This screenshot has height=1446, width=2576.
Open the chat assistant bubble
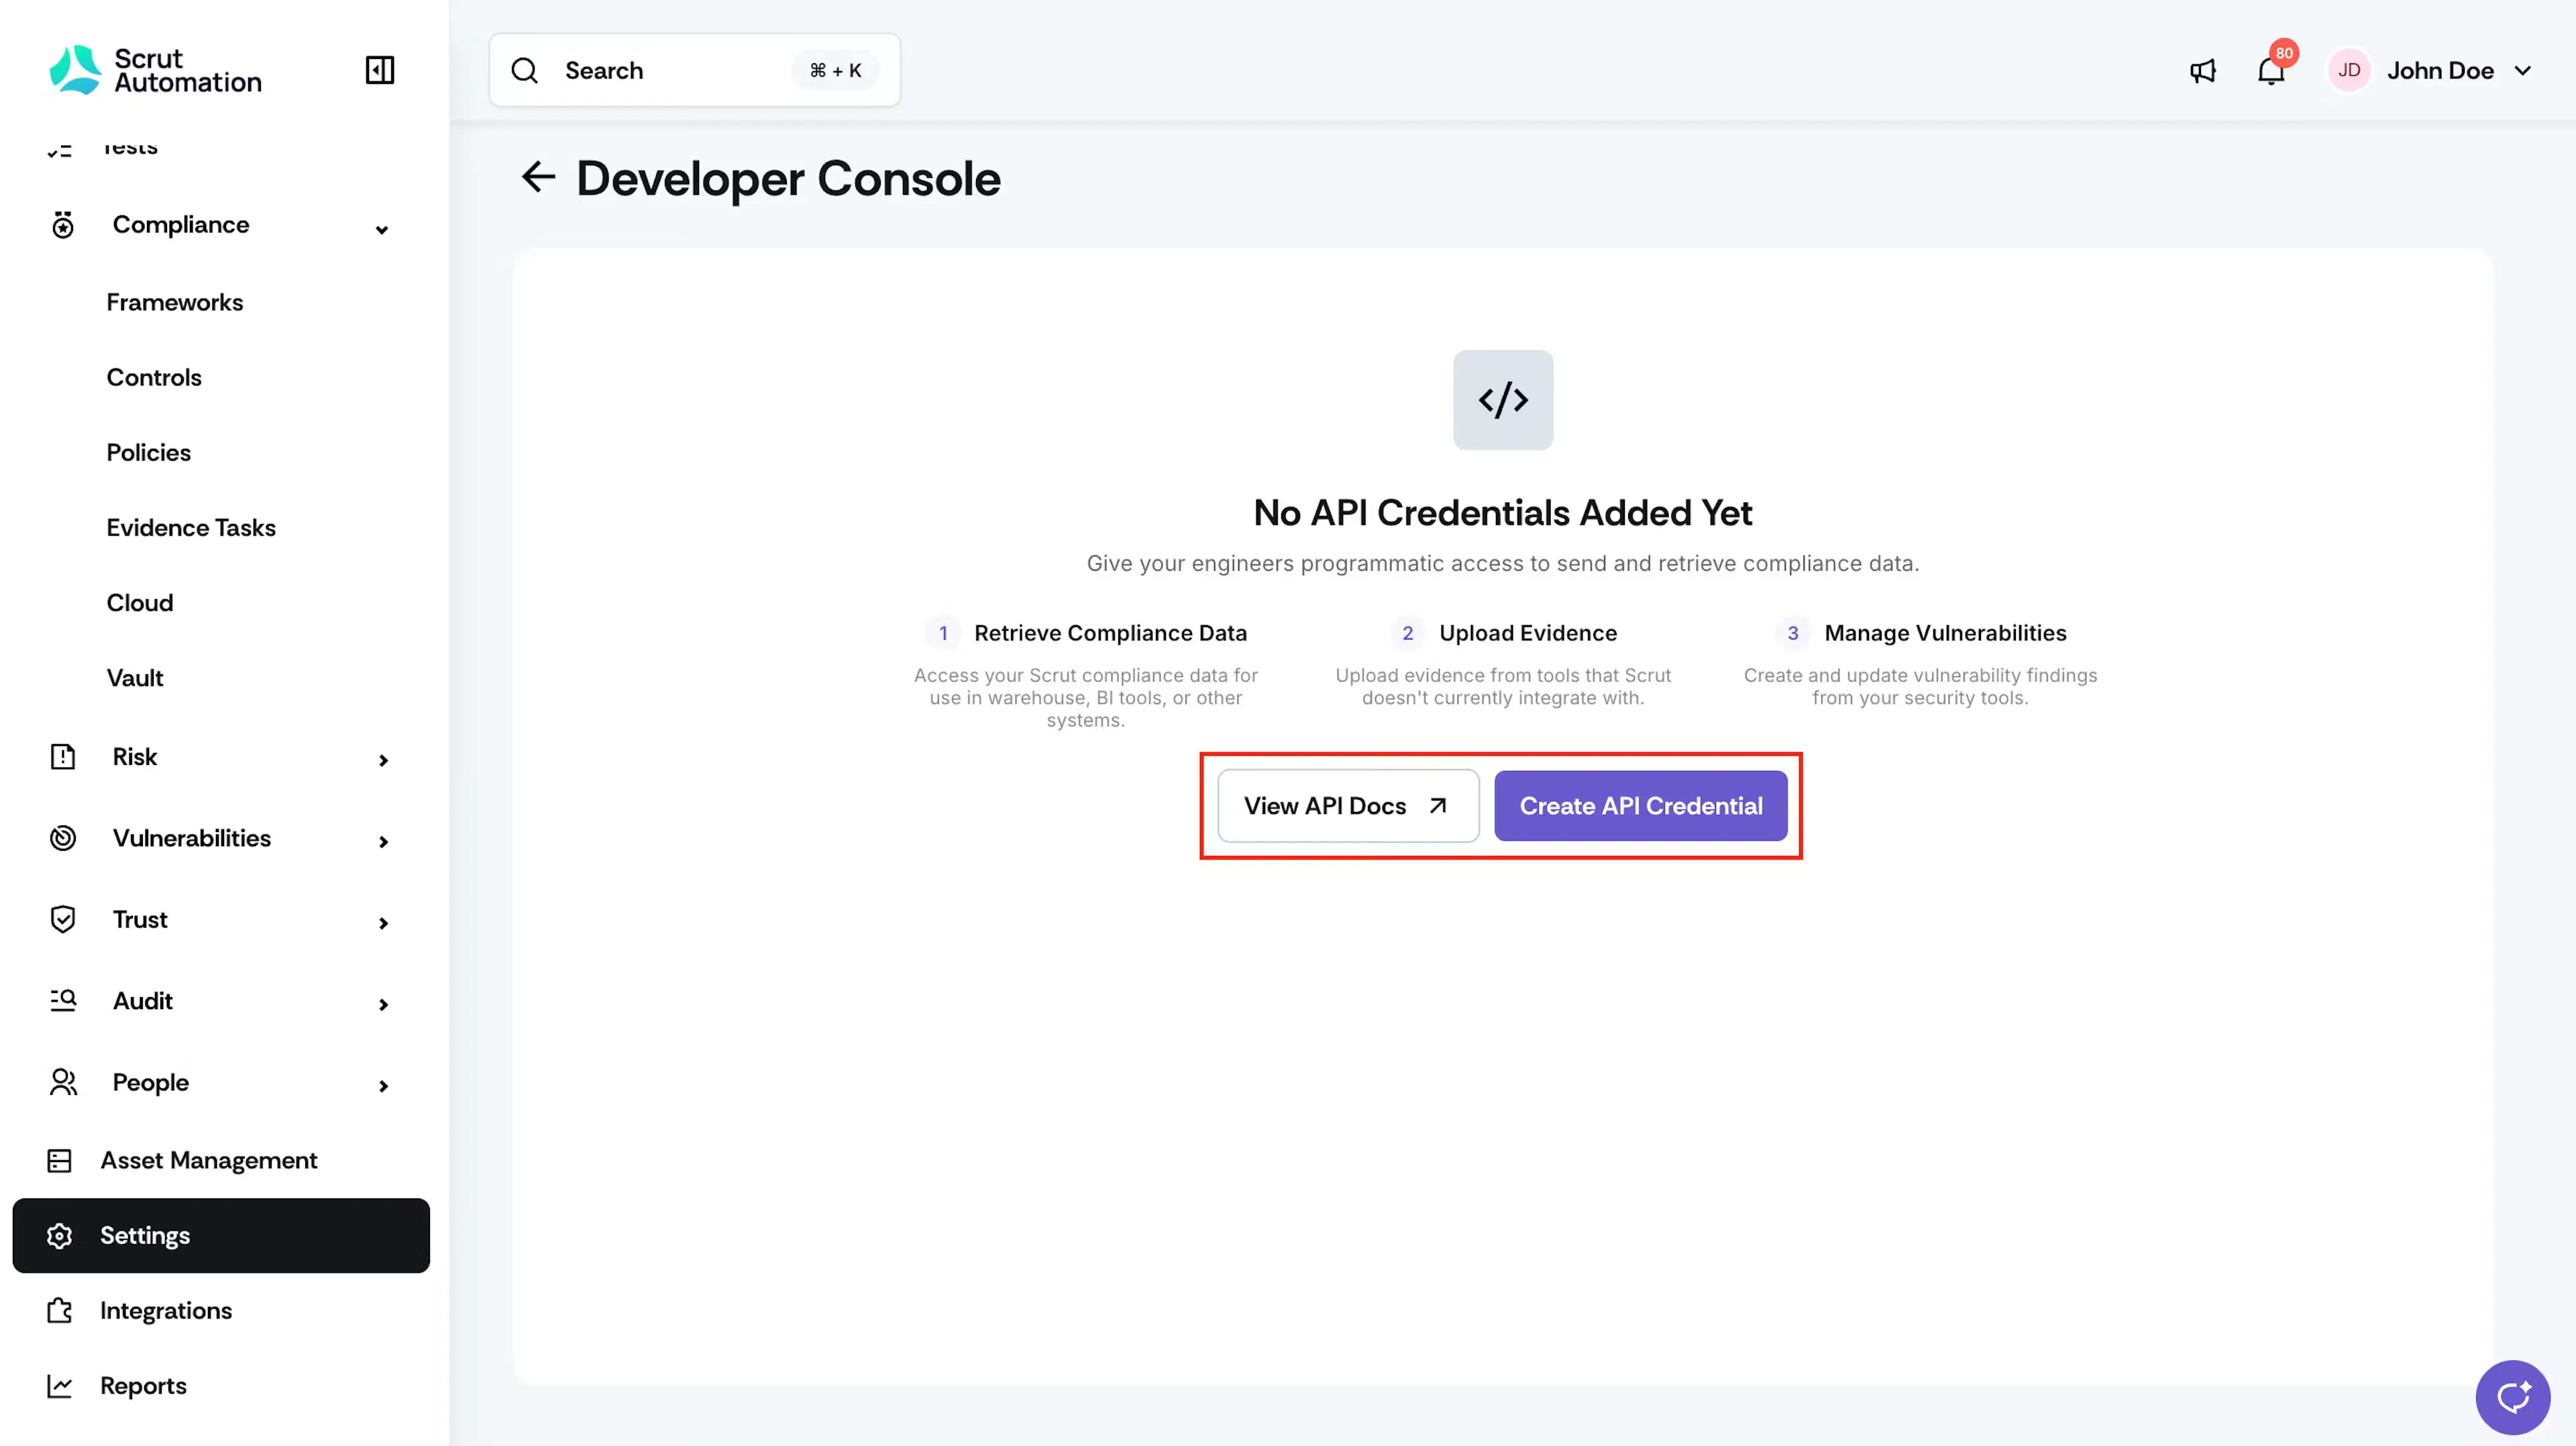[2512, 1397]
